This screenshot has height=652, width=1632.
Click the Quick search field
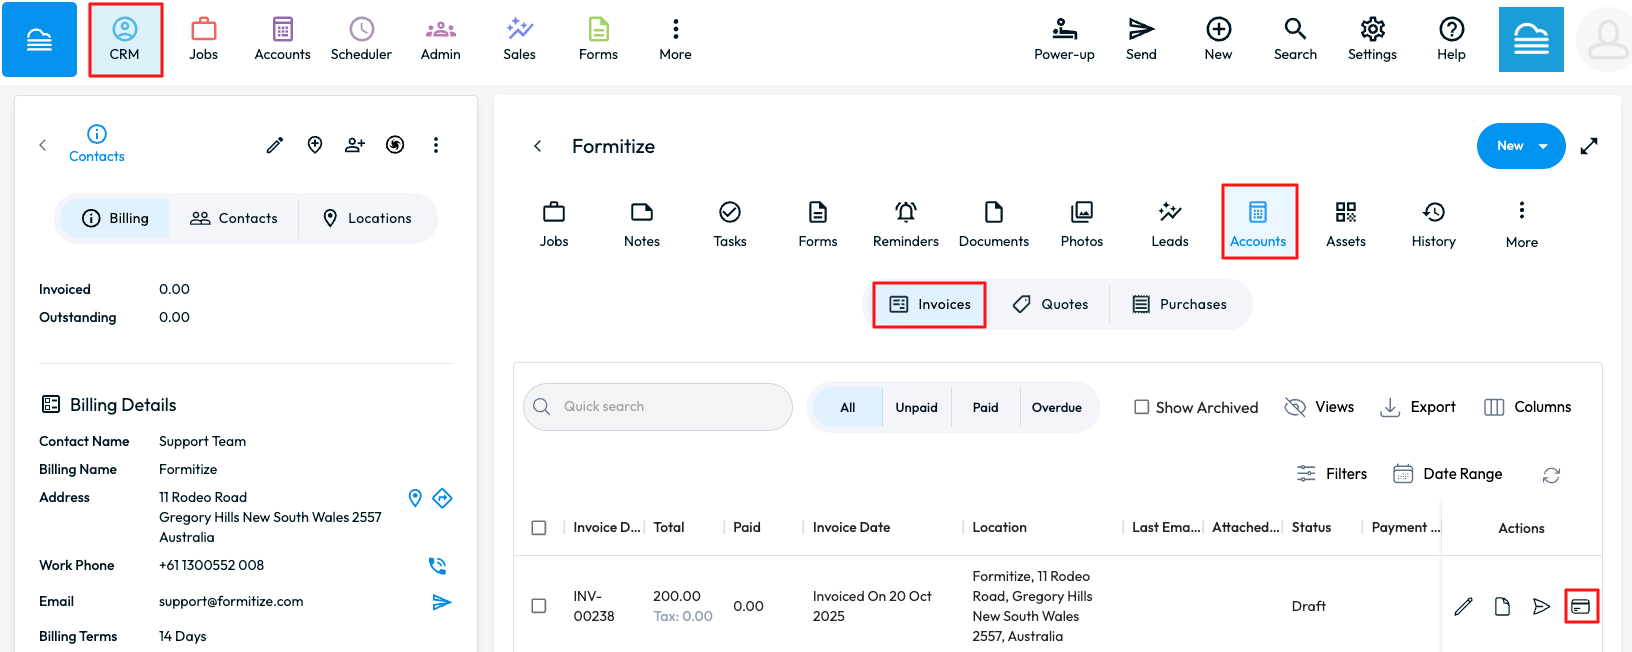(658, 407)
